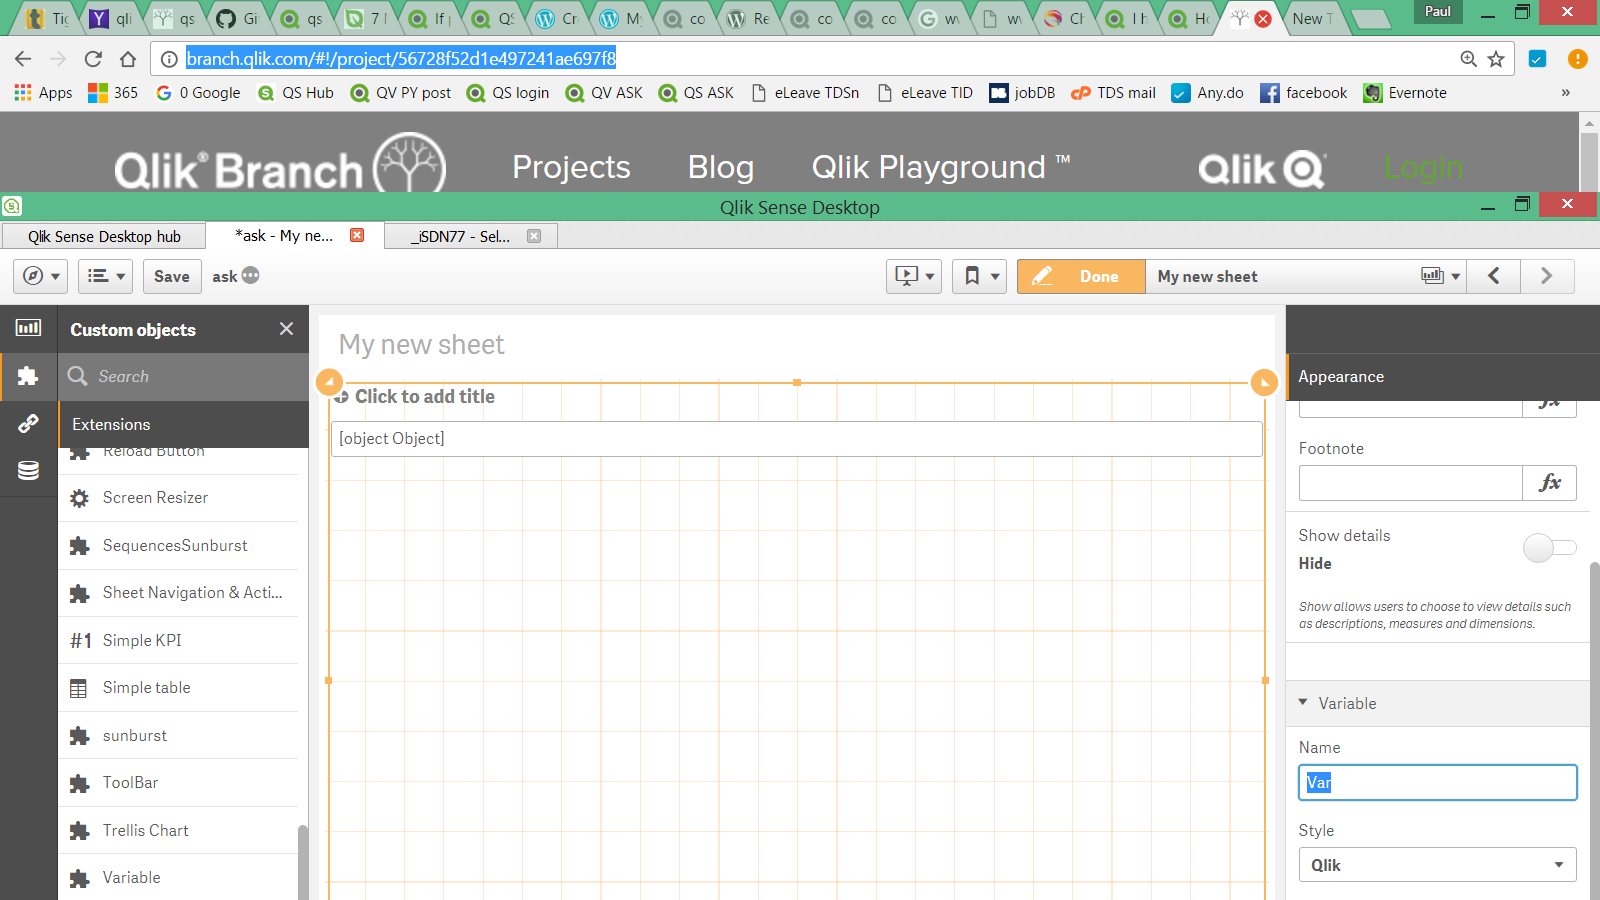Select the Trellis Chart extension
The height and width of the screenshot is (900, 1600).
click(x=178, y=831)
